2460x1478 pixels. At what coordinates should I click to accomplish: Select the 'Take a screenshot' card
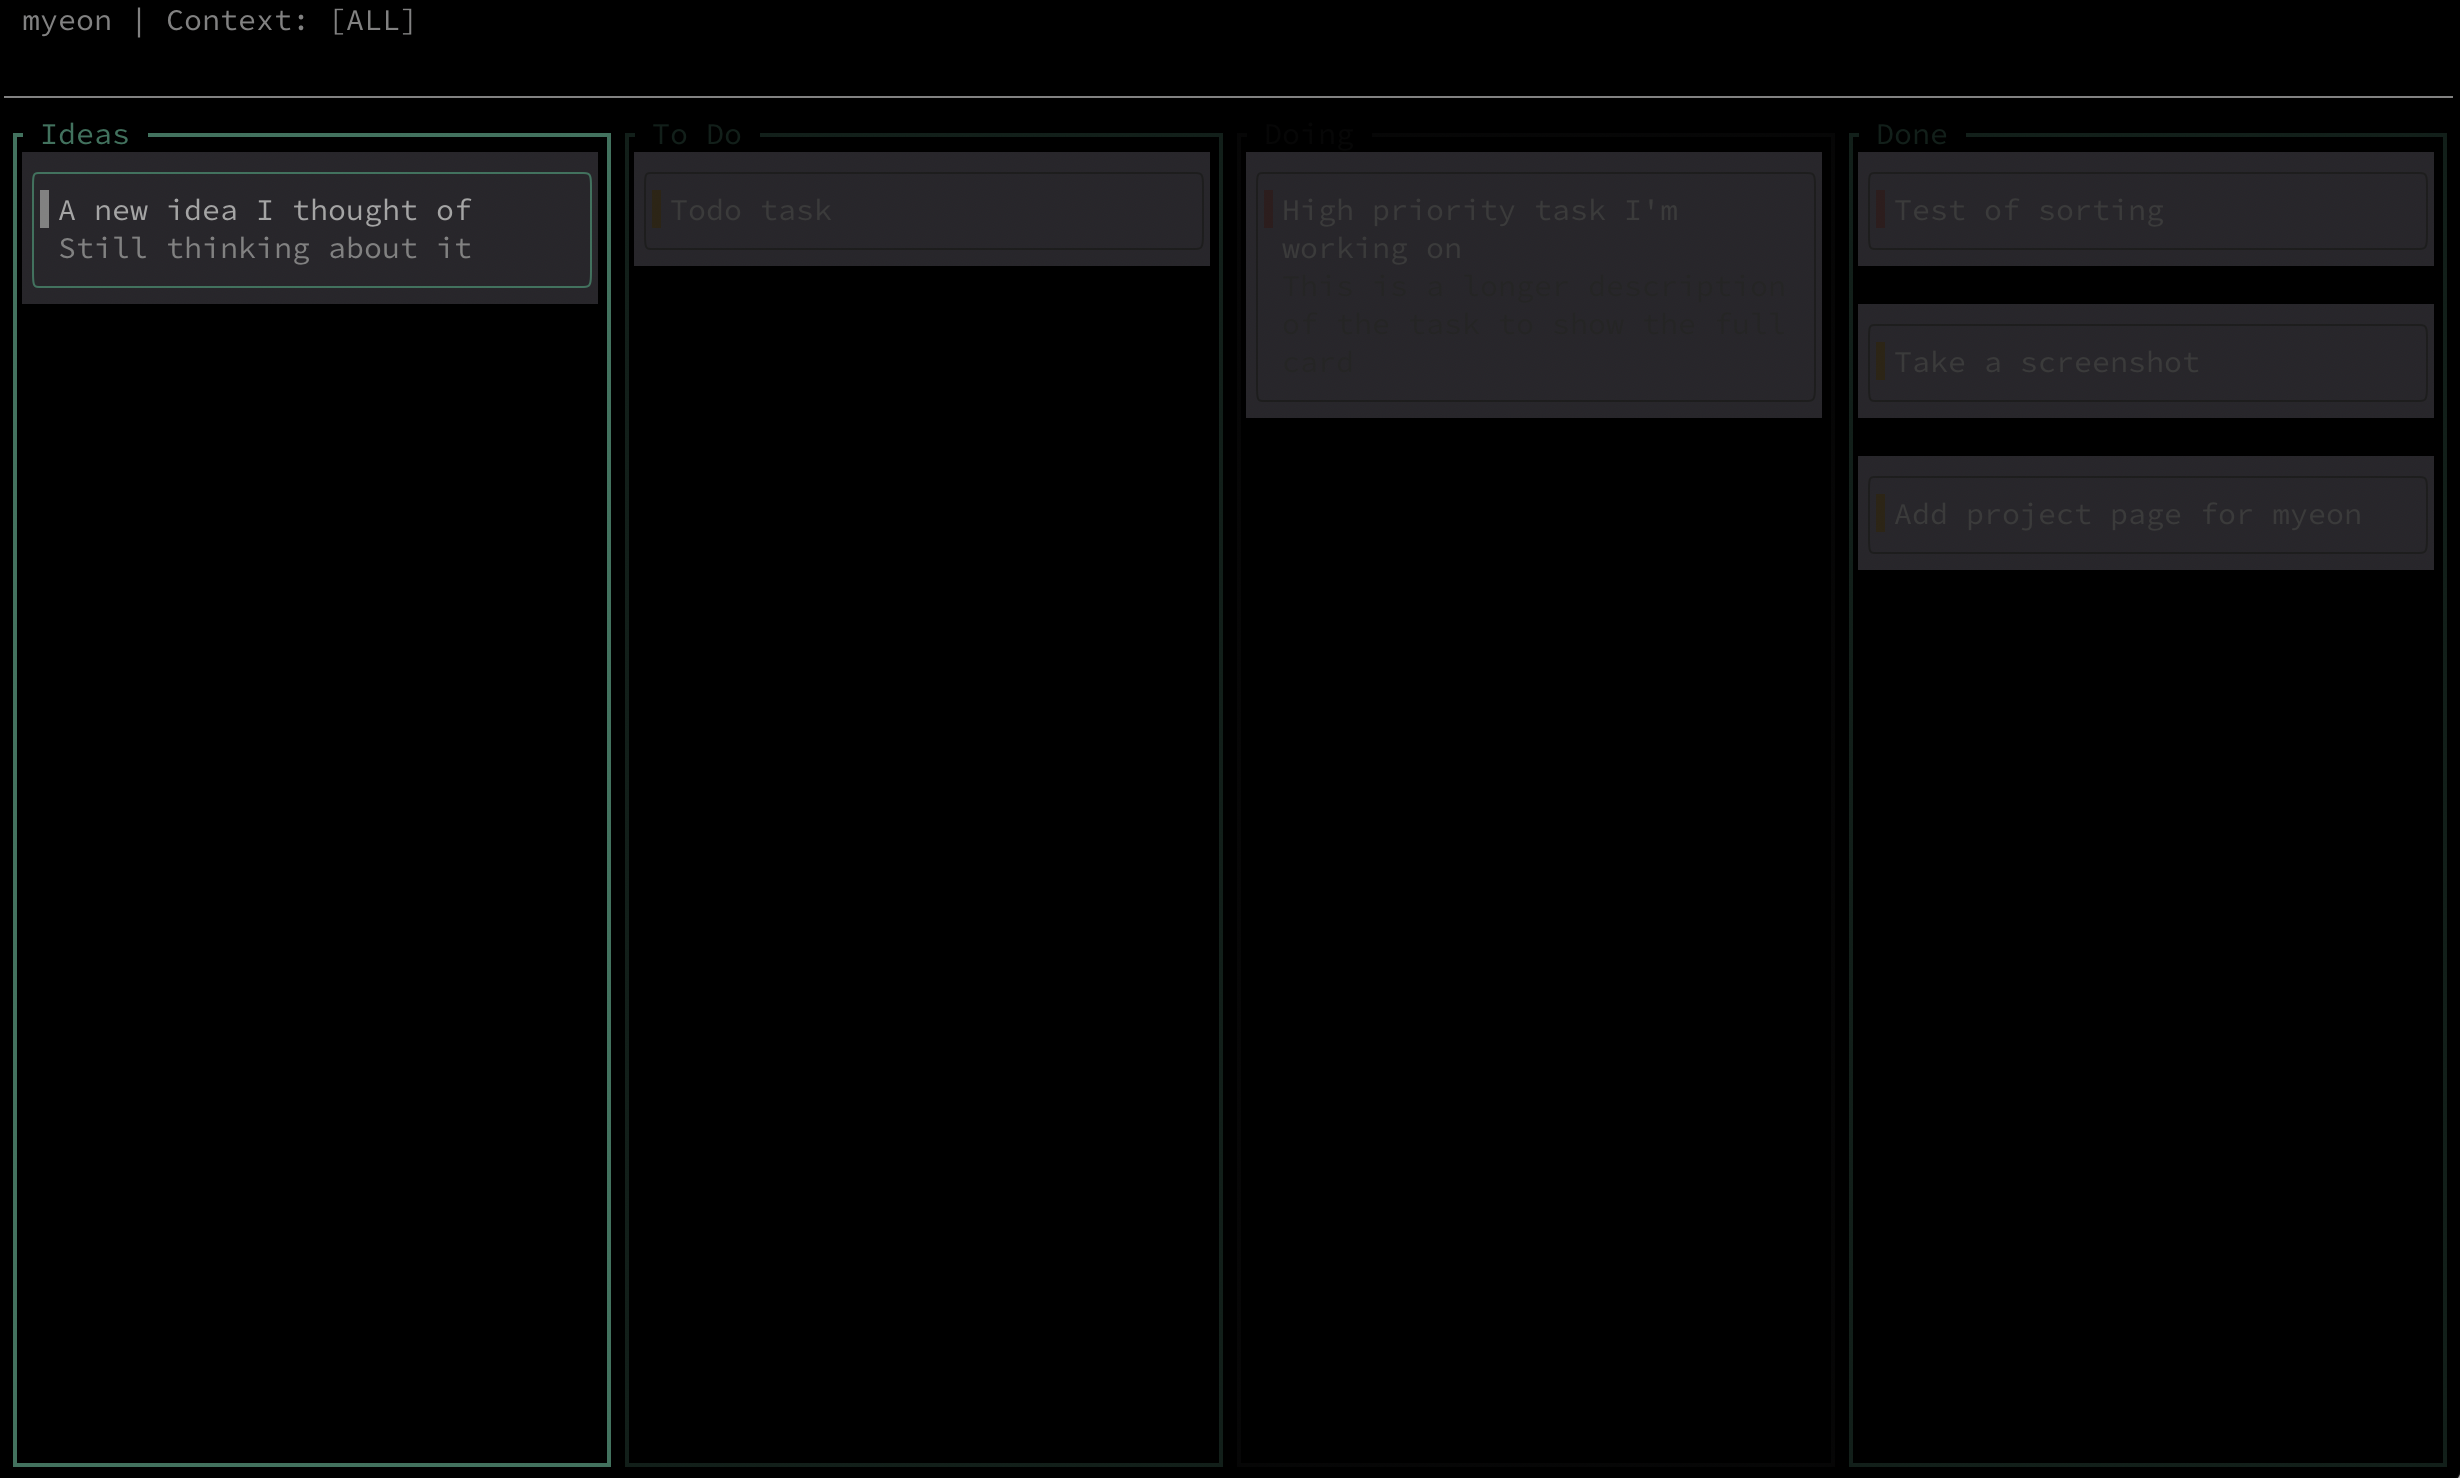point(2046,363)
